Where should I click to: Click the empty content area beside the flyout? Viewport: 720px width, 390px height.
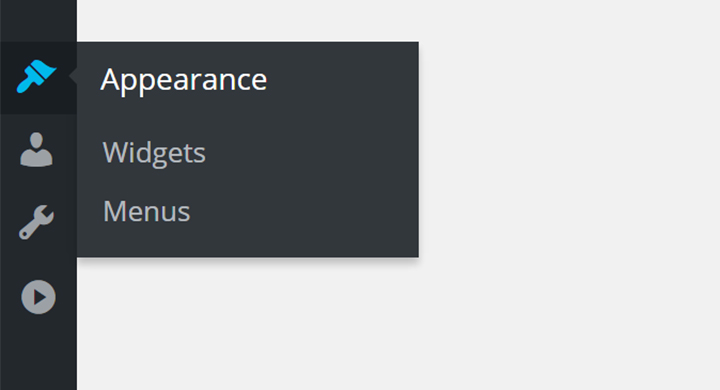pos(569,193)
